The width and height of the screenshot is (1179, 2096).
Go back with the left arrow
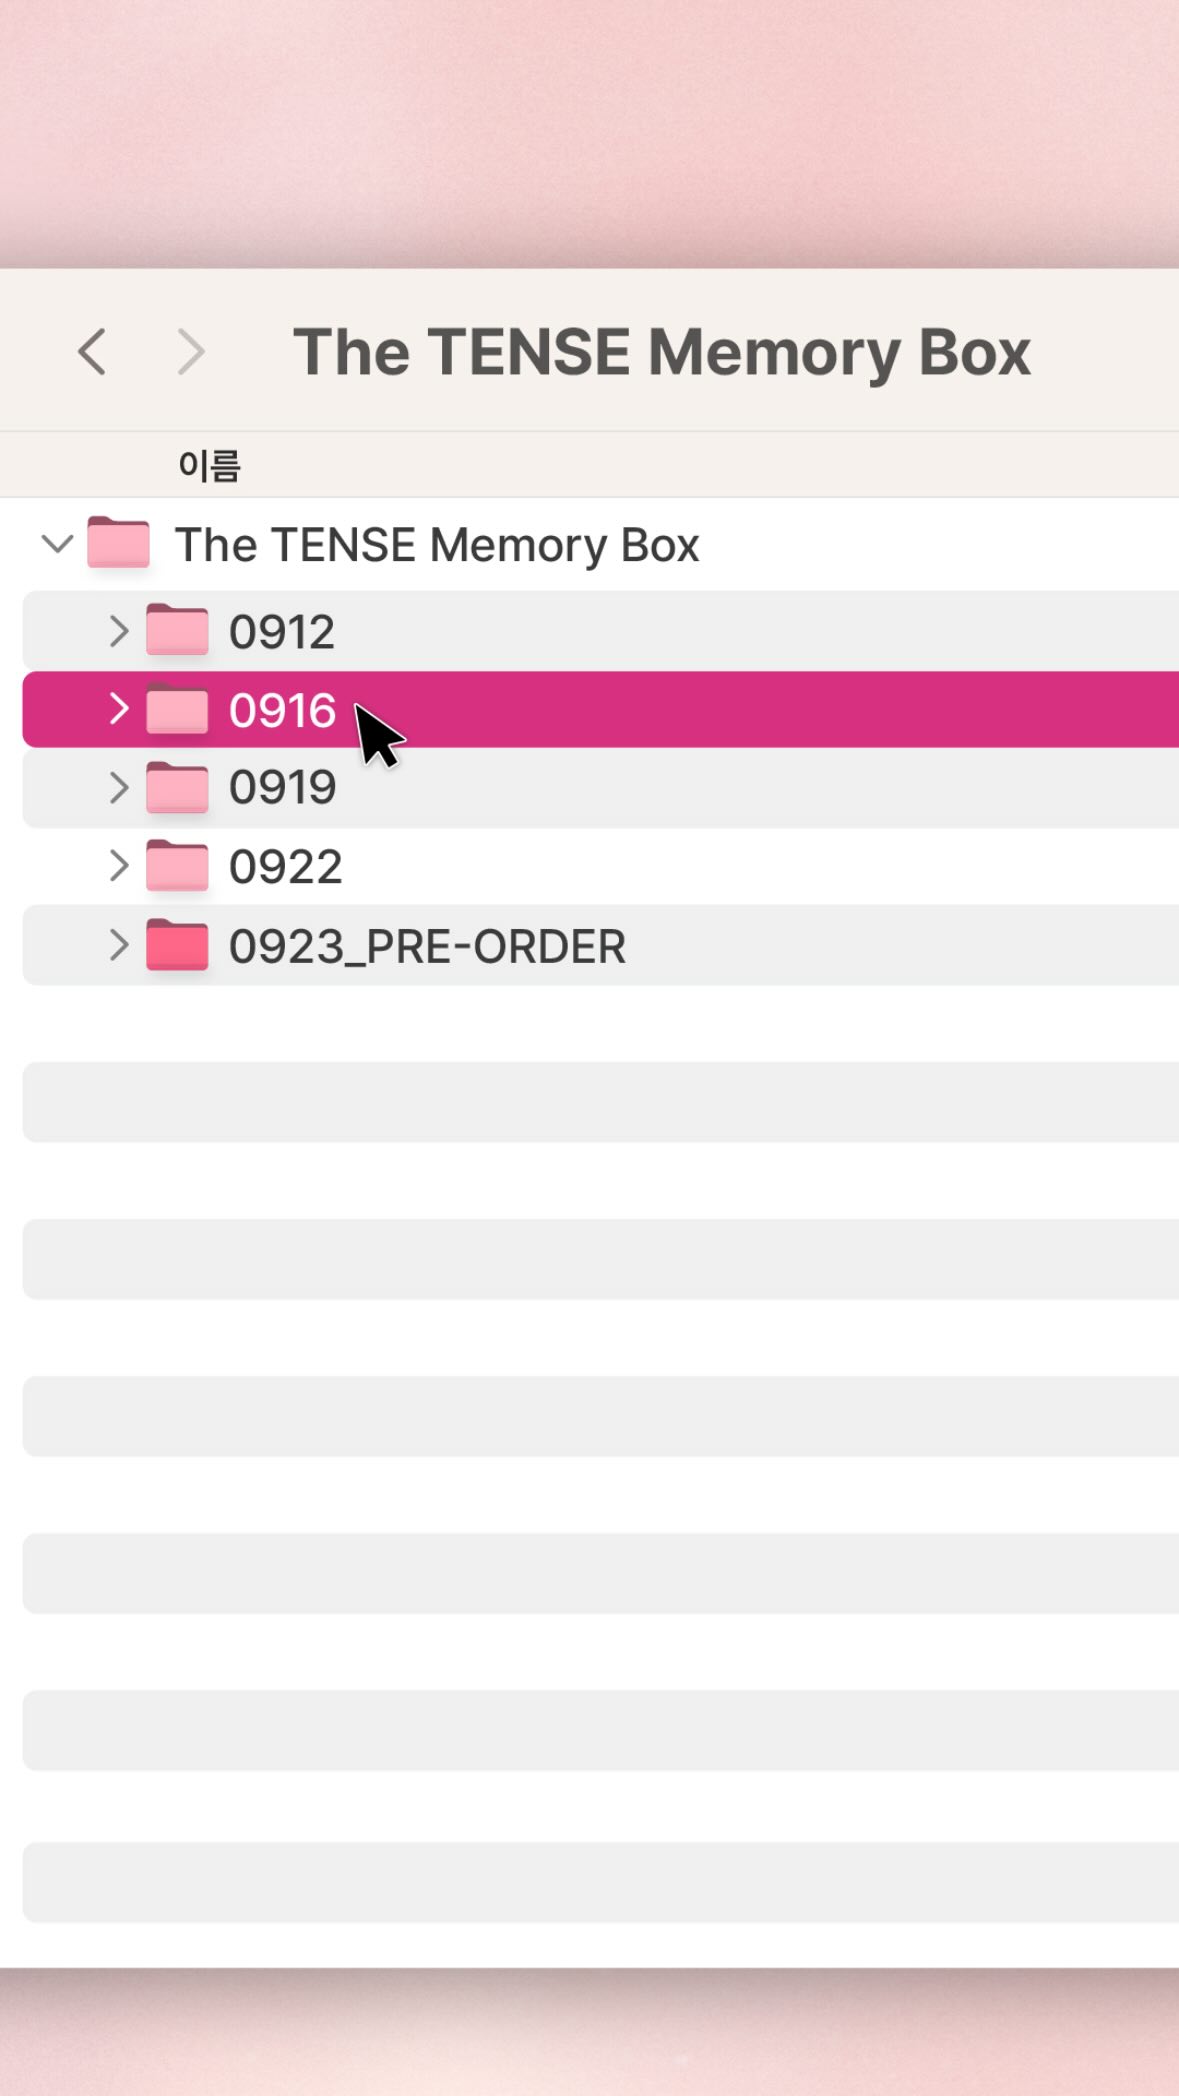pos(92,352)
